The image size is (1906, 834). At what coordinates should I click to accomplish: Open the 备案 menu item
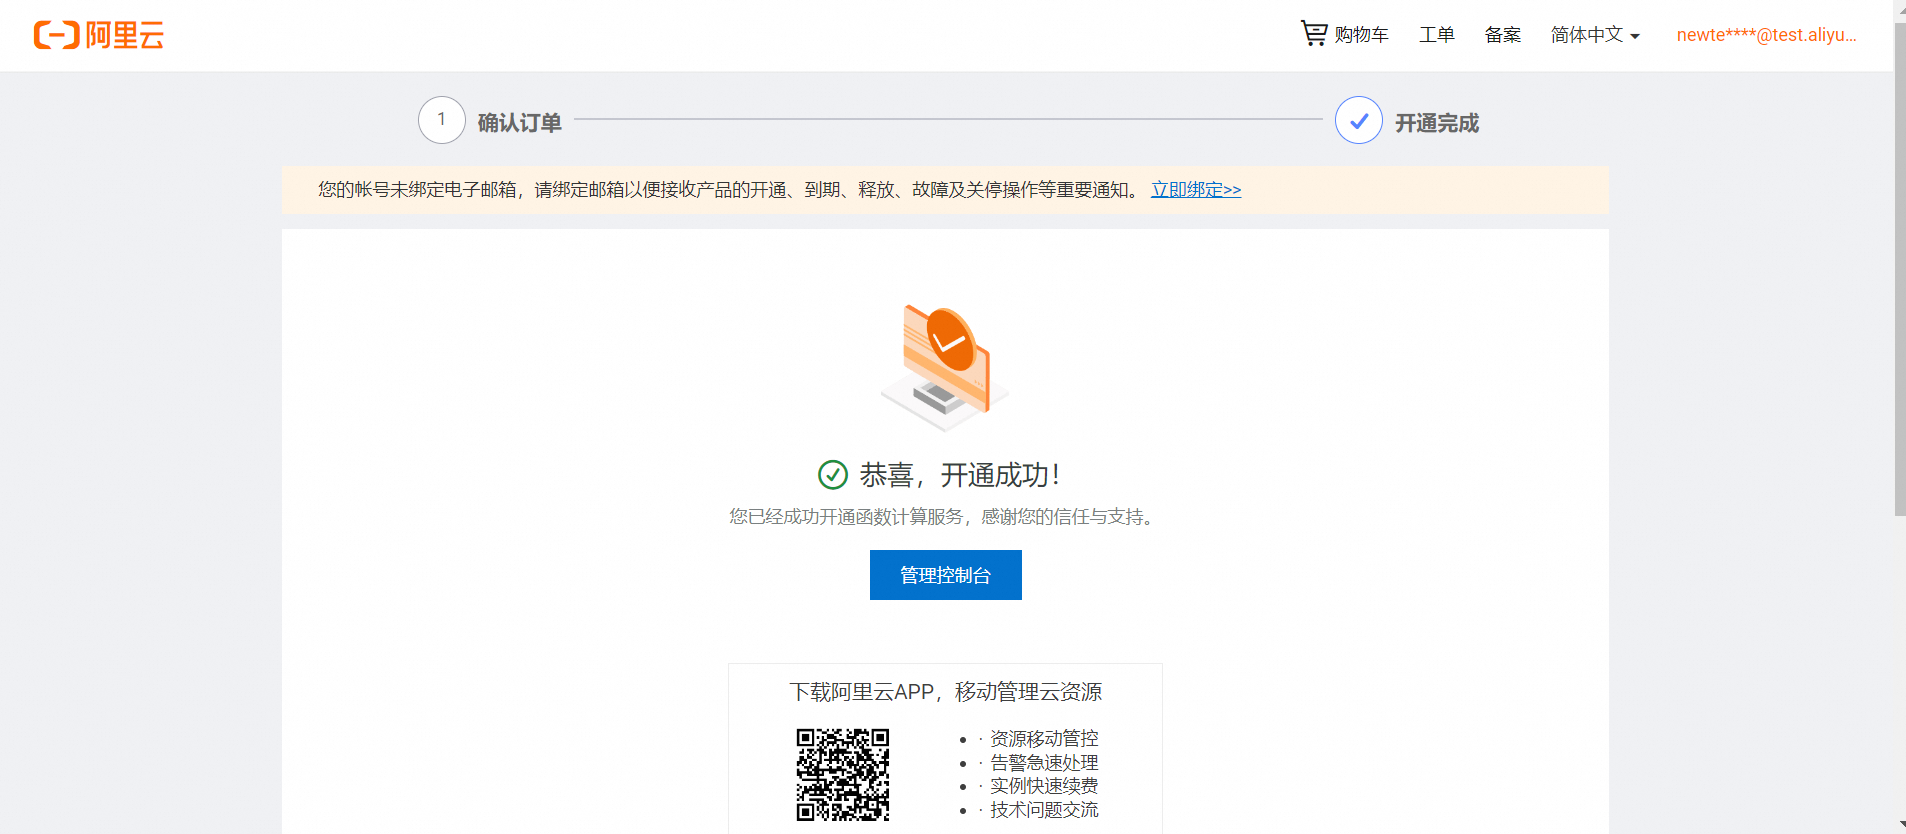tap(1503, 35)
